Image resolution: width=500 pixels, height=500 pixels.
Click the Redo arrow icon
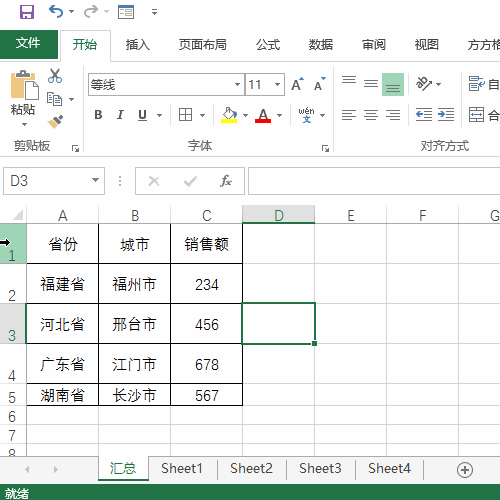(x=91, y=12)
